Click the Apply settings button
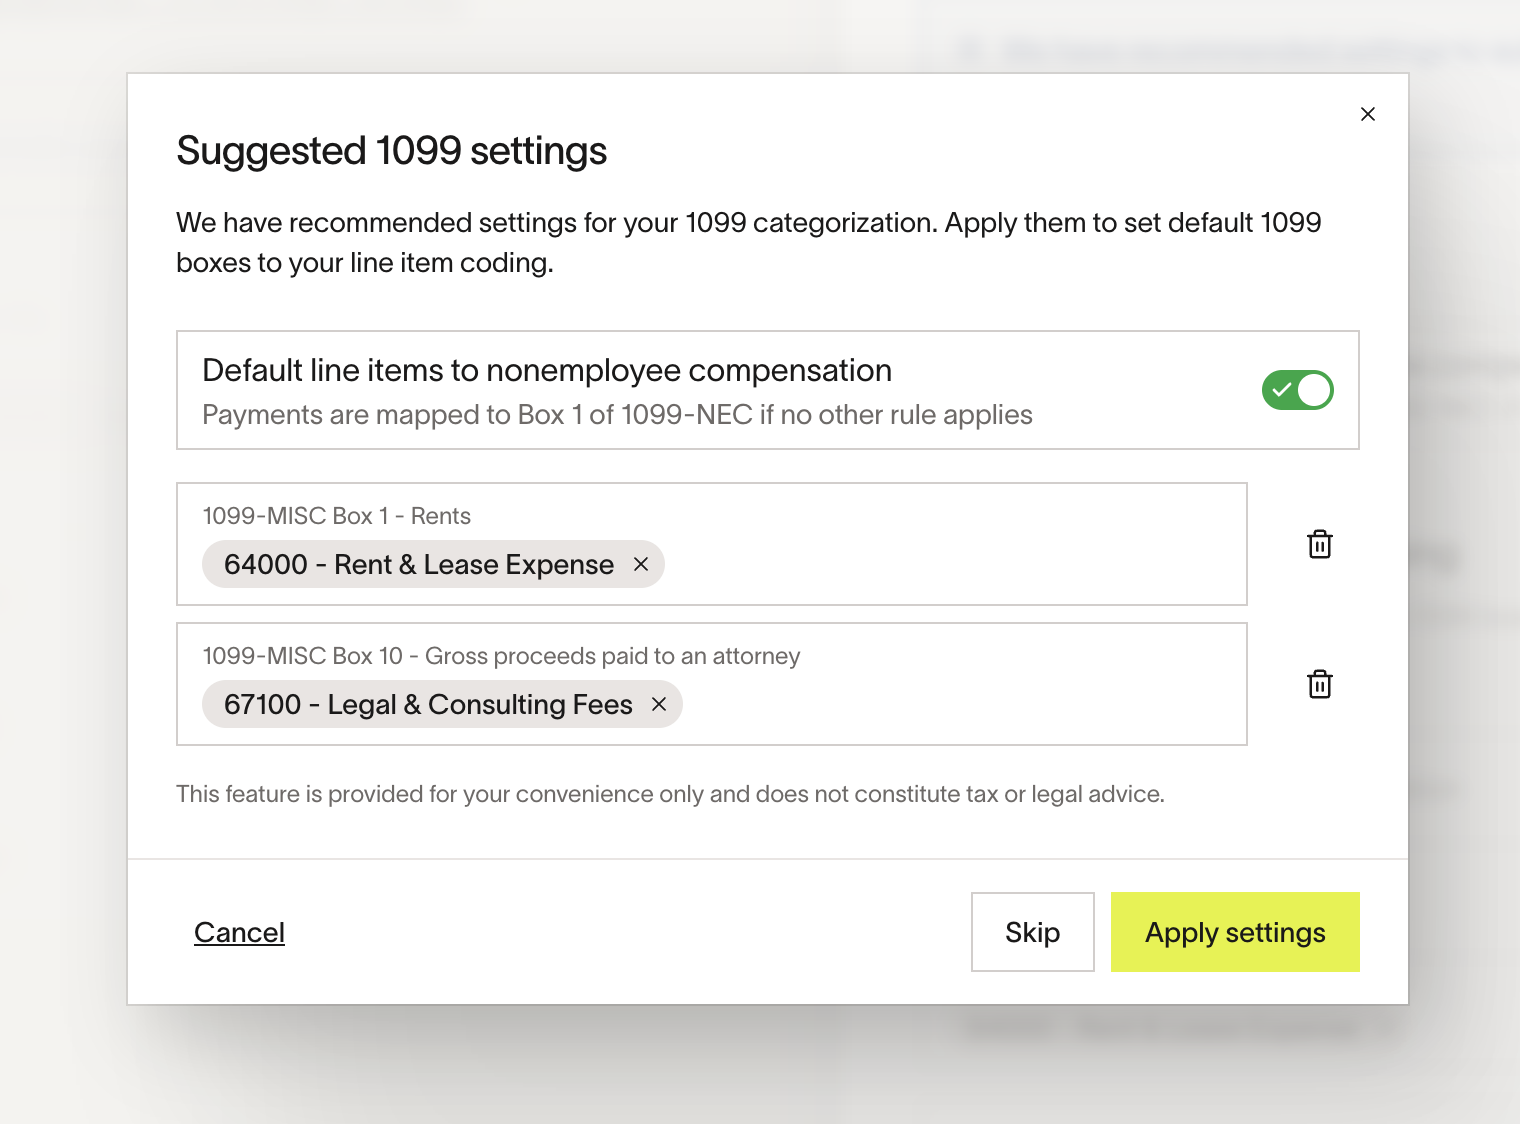This screenshot has height=1124, width=1520. [1235, 931]
